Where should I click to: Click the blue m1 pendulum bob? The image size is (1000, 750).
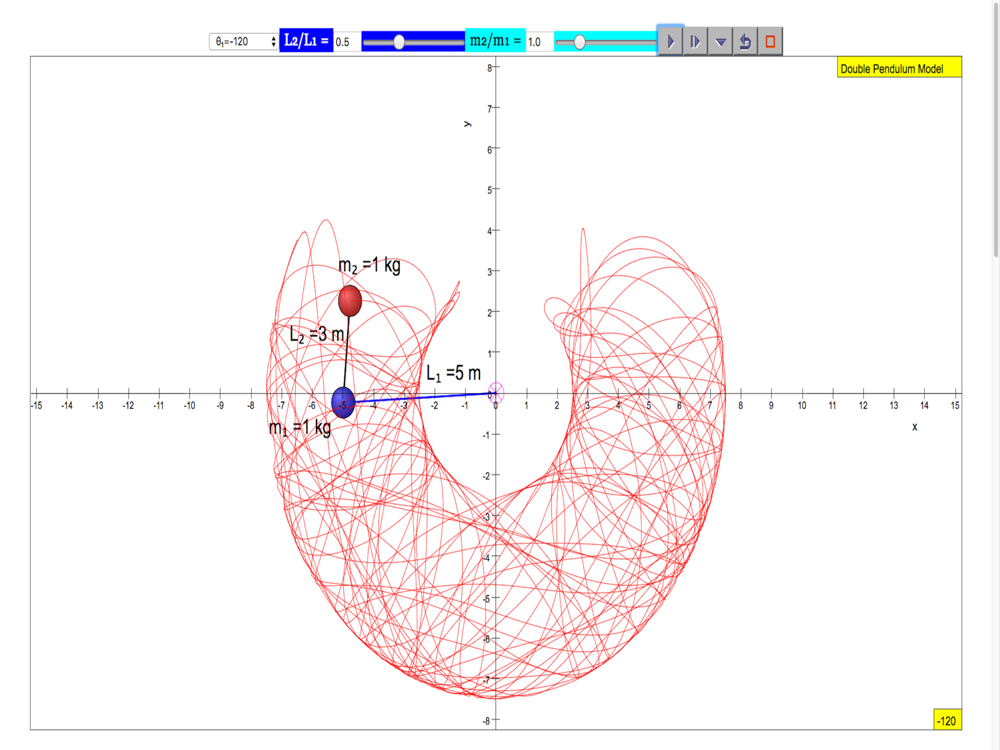tap(343, 402)
